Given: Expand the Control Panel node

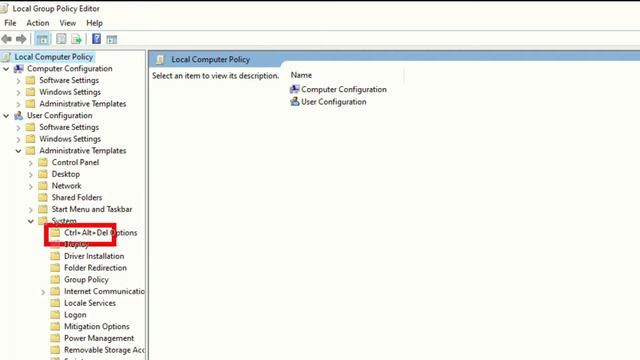Looking at the screenshot, I should 31,163.
